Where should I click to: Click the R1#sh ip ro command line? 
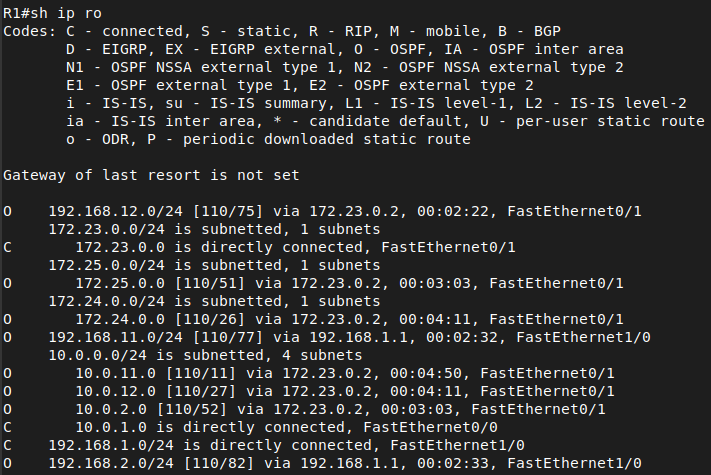click(x=52, y=13)
